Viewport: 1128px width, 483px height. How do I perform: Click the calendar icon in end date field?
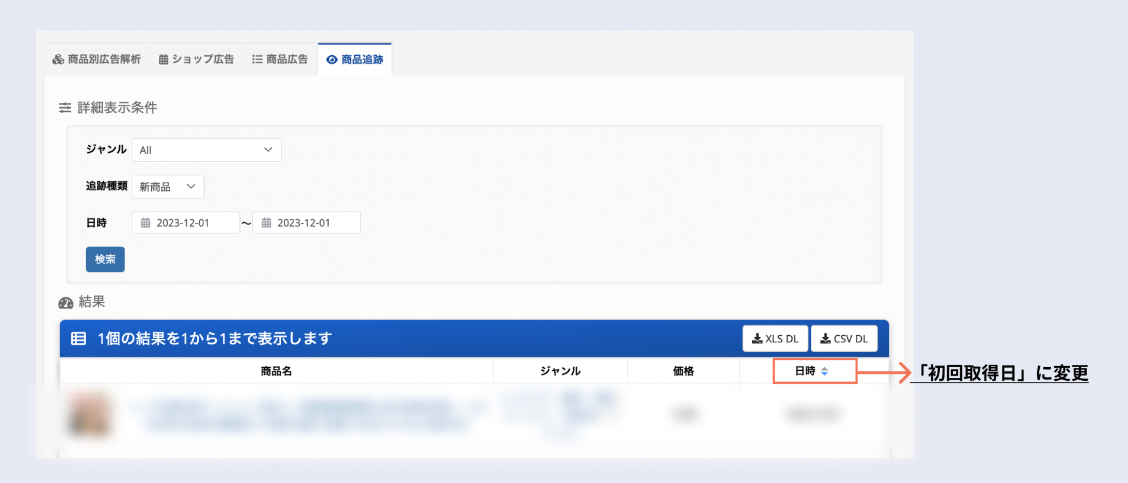(x=266, y=223)
